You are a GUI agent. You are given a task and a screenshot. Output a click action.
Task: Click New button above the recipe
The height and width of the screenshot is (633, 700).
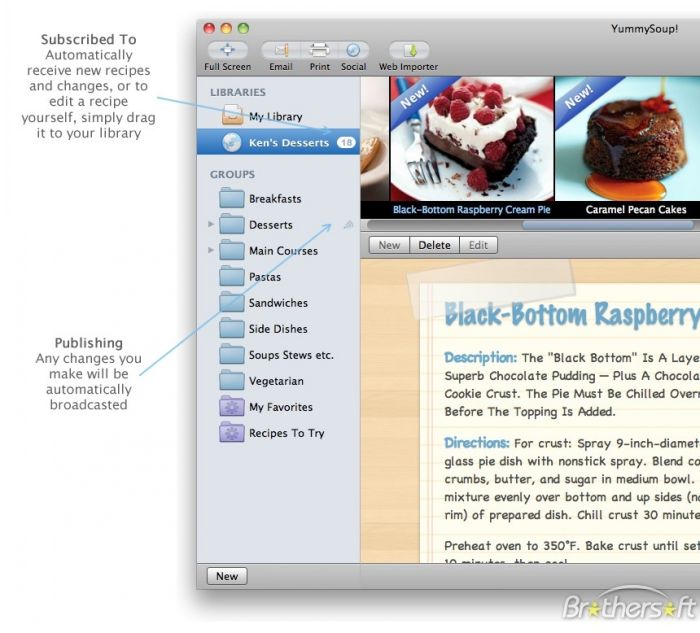(389, 245)
